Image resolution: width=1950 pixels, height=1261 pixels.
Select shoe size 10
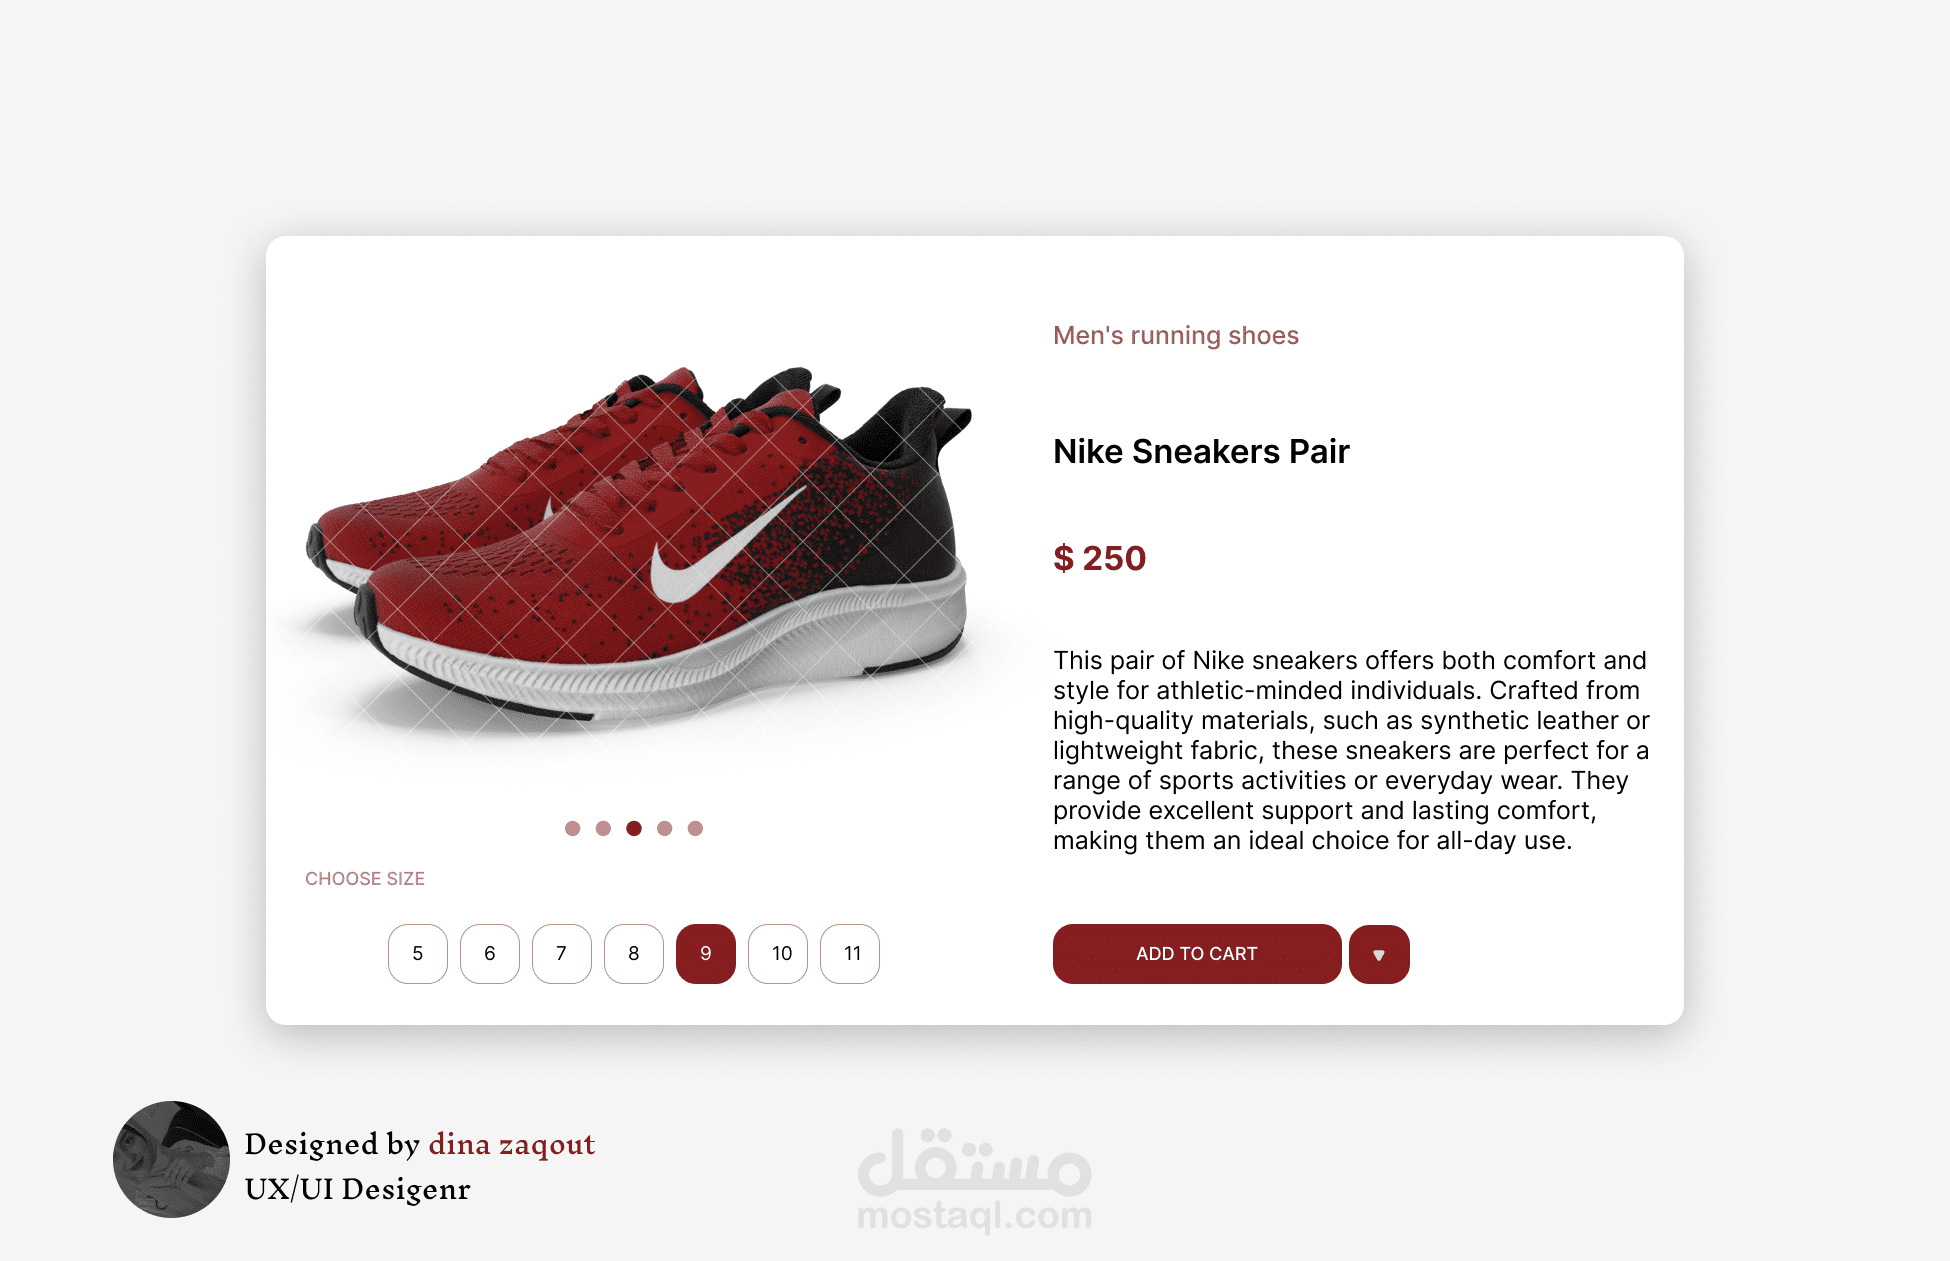pyautogui.click(x=778, y=954)
